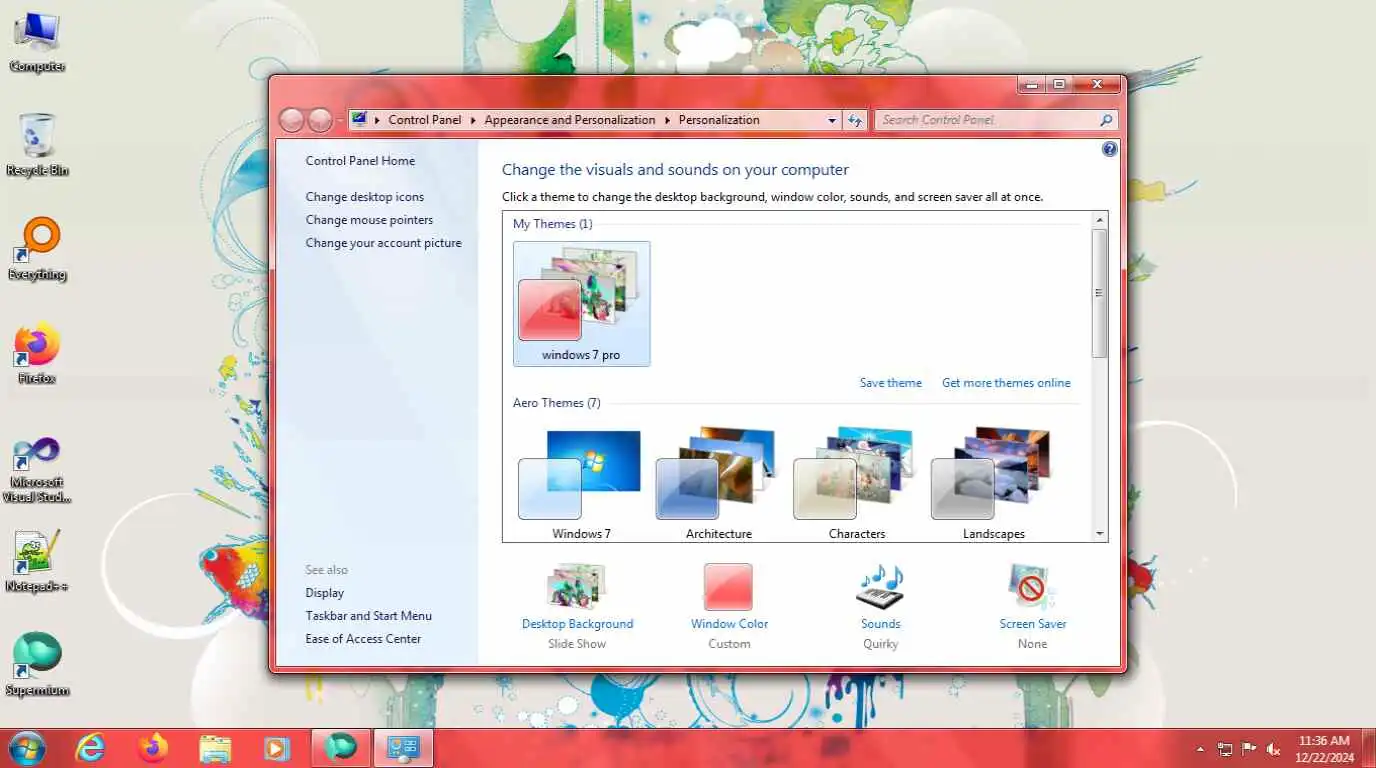Click the taskbar clock showing 11:36 AM

pos(1324,749)
